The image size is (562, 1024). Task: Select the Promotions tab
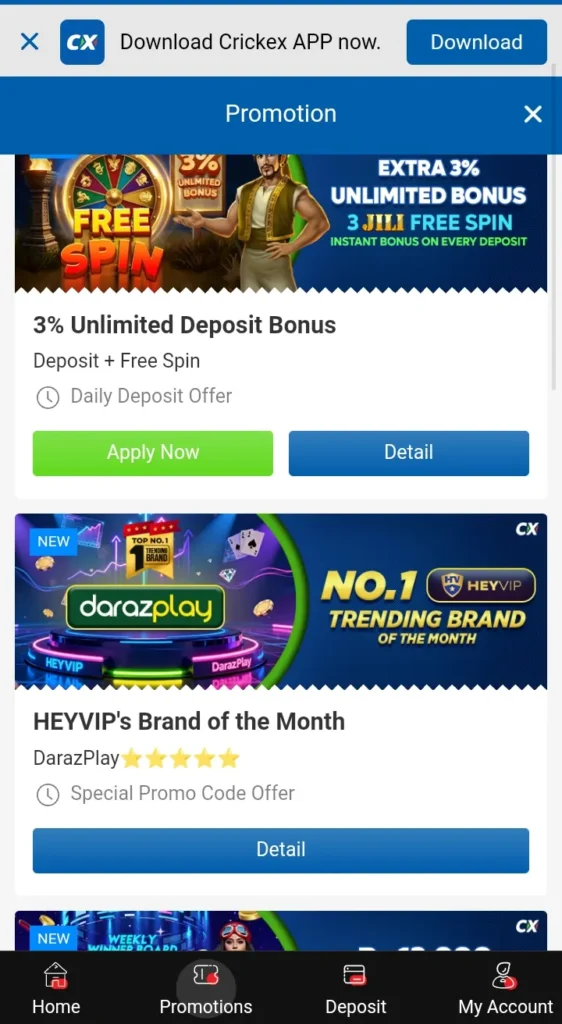point(206,988)
